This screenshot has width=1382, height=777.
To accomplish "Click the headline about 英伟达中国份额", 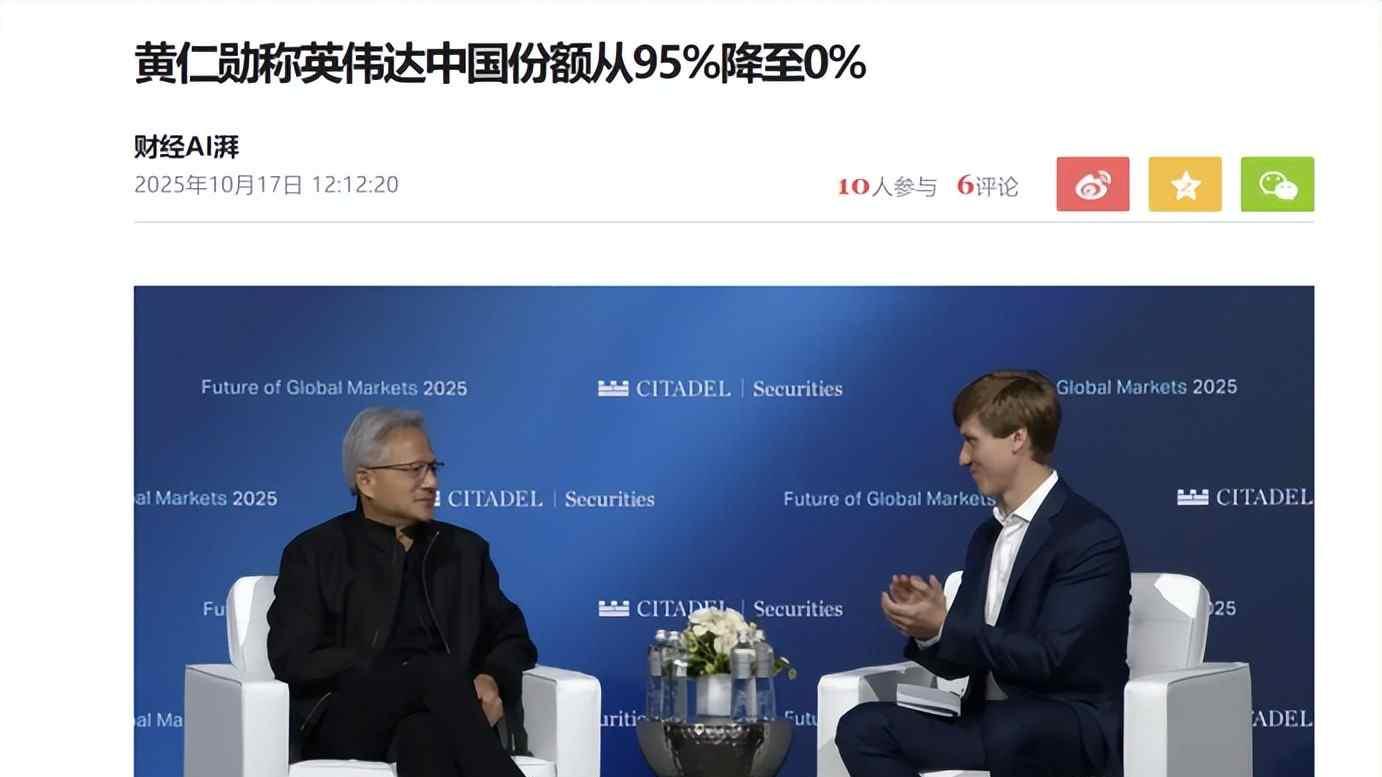I will (500, 62).
